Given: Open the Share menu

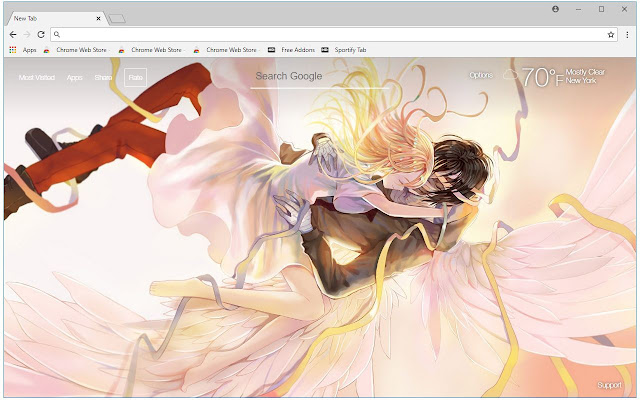Looking at the screenshot, I should coord(103,77).
